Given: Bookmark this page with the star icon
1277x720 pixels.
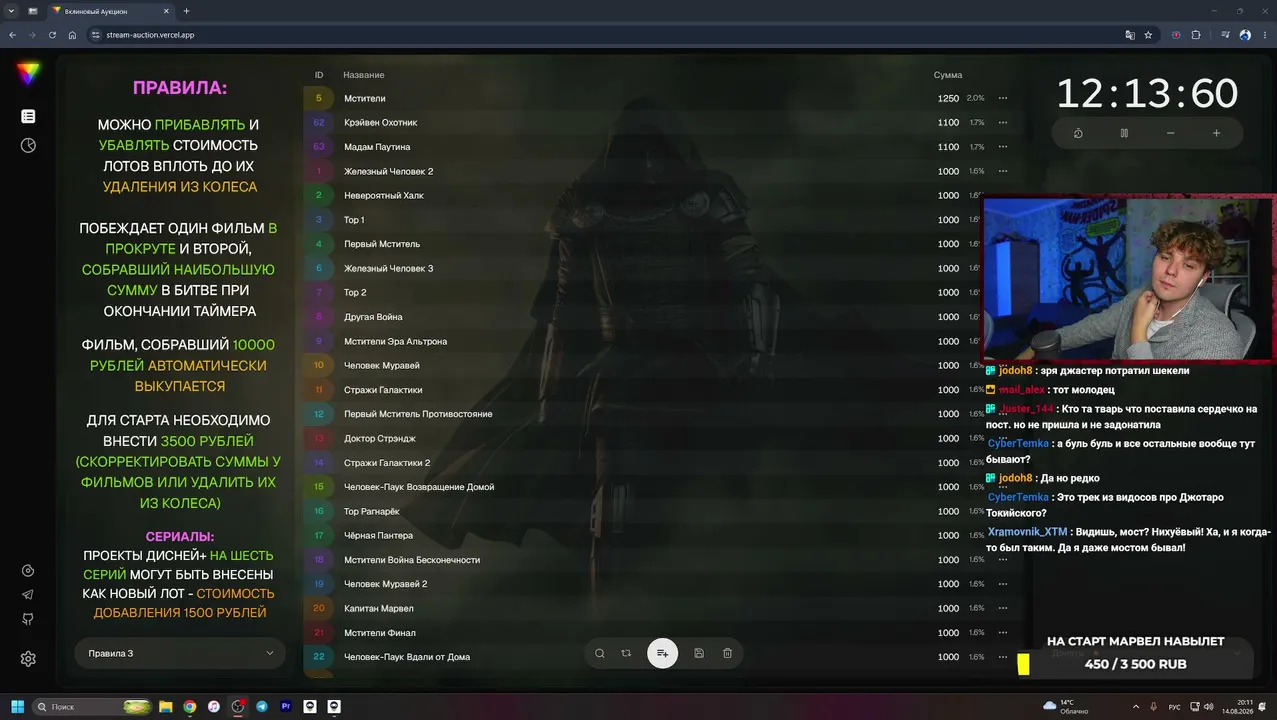Looking at the screenshot, I should click(1148, 35).
